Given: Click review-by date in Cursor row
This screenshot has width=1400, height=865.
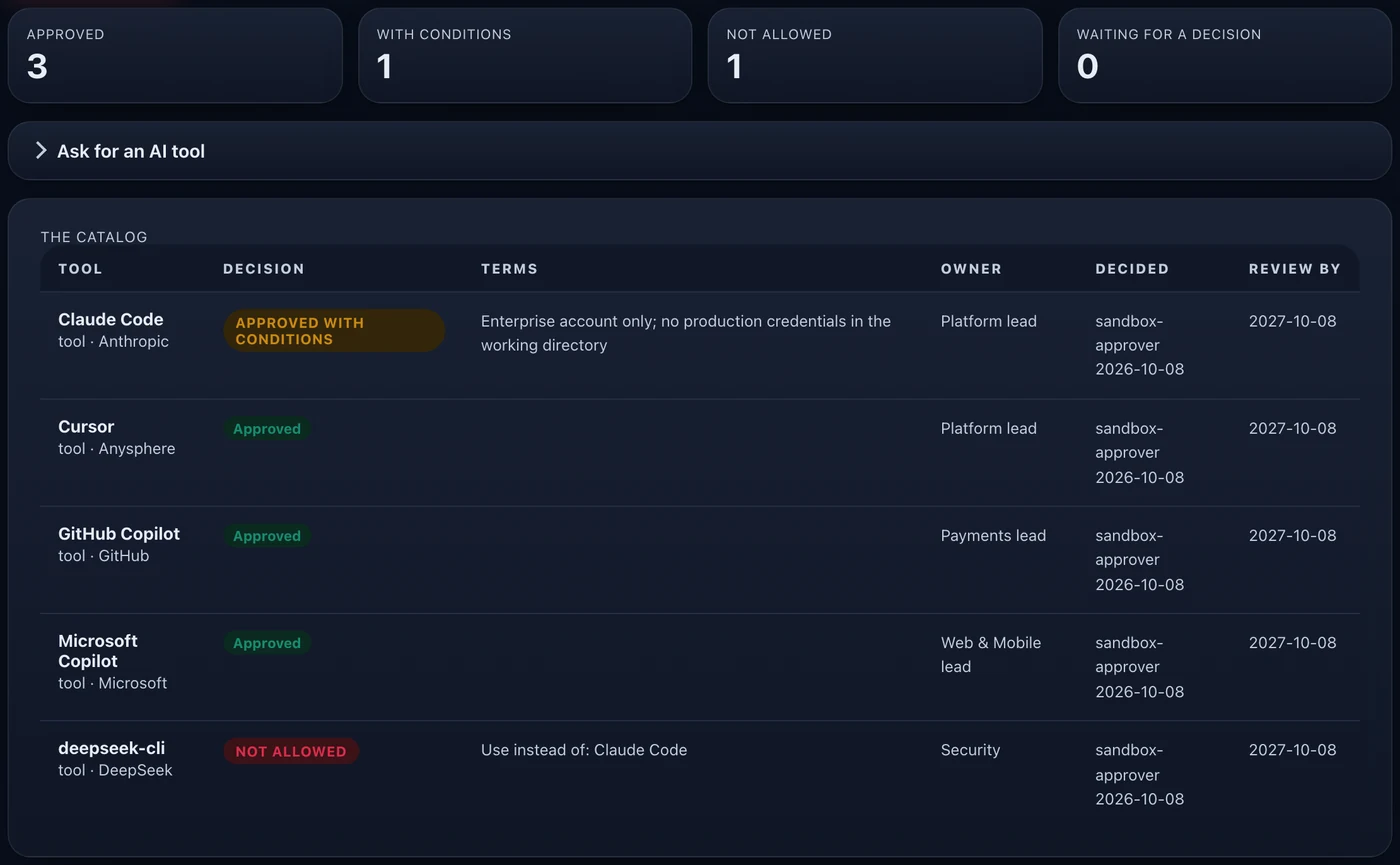Looking at the screenshot, I should tap(1292, 428).
